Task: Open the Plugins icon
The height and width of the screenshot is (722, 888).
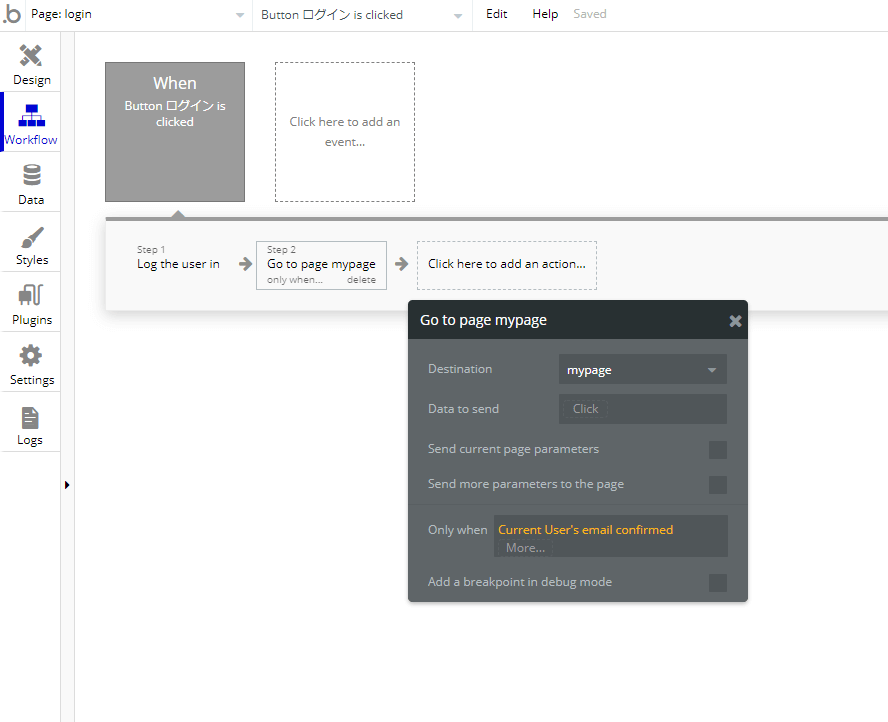Action: (x=31, y=296)
